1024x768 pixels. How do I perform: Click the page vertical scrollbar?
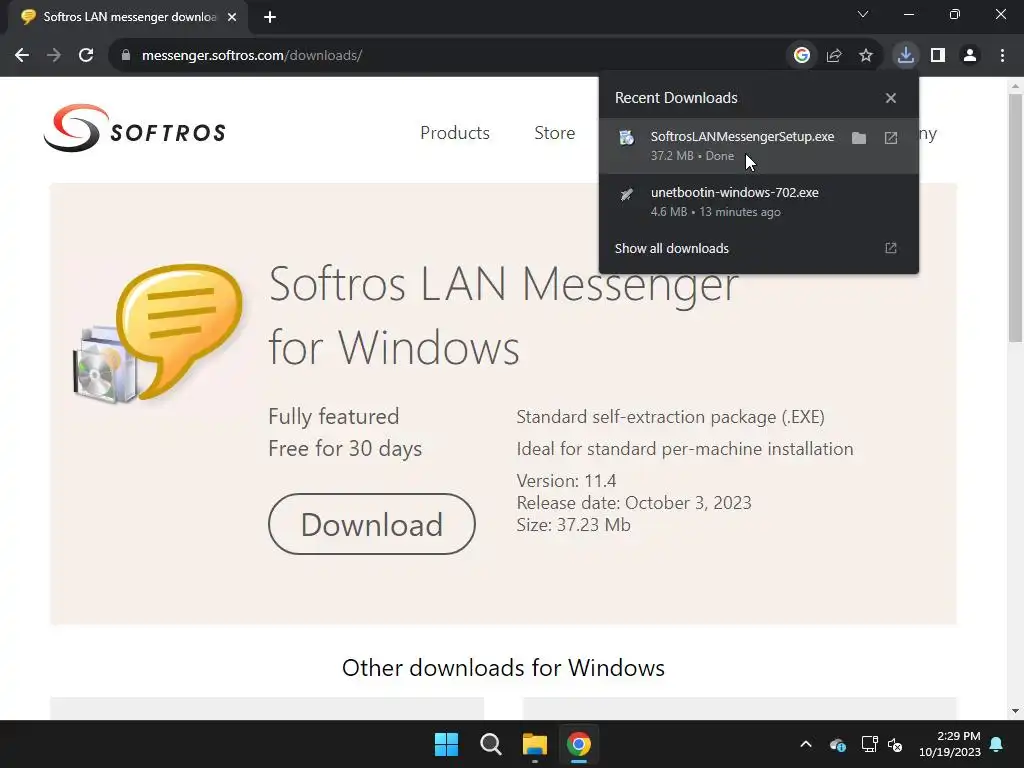[1015, 219]
